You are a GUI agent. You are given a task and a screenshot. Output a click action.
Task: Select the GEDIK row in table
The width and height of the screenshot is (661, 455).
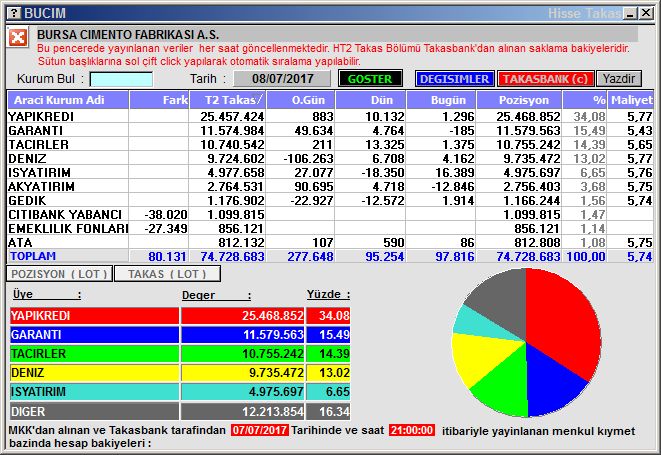[x=330, y=200]
